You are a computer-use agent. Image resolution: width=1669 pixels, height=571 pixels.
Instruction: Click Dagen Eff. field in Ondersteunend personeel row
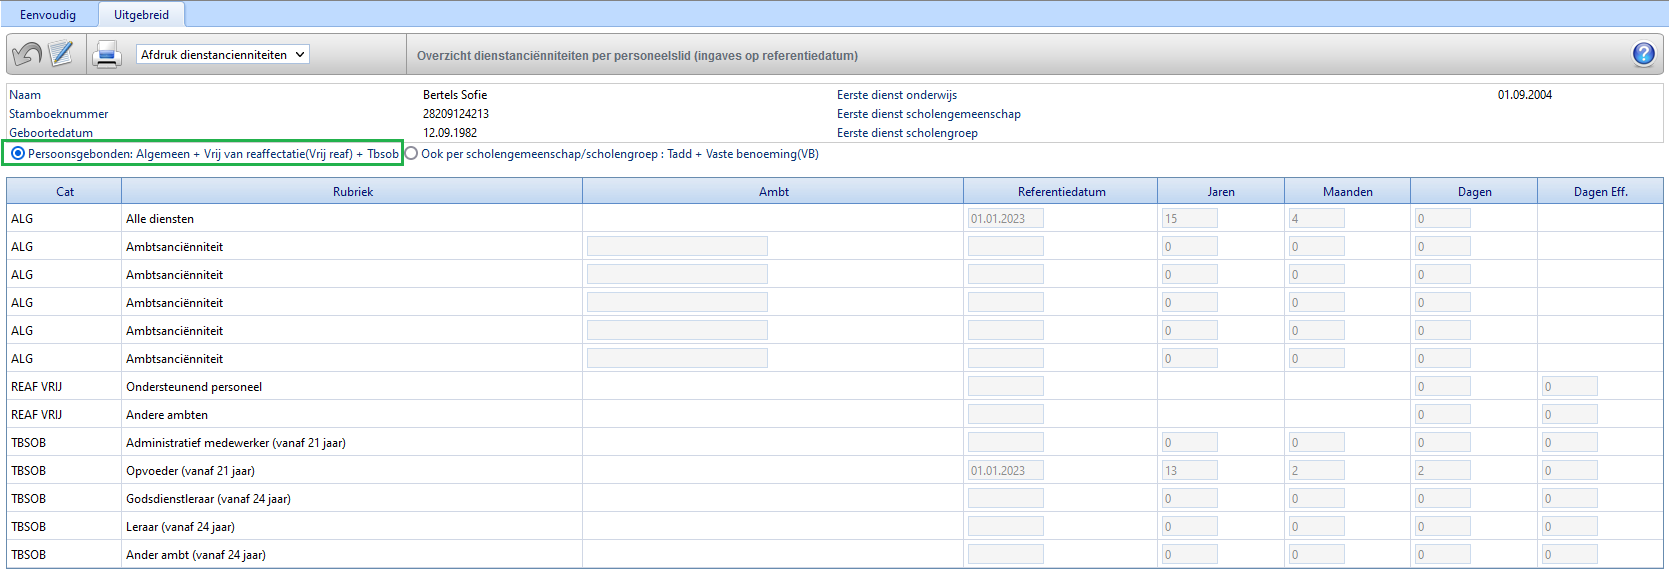pyautogui.click(x=1570, y=386)
